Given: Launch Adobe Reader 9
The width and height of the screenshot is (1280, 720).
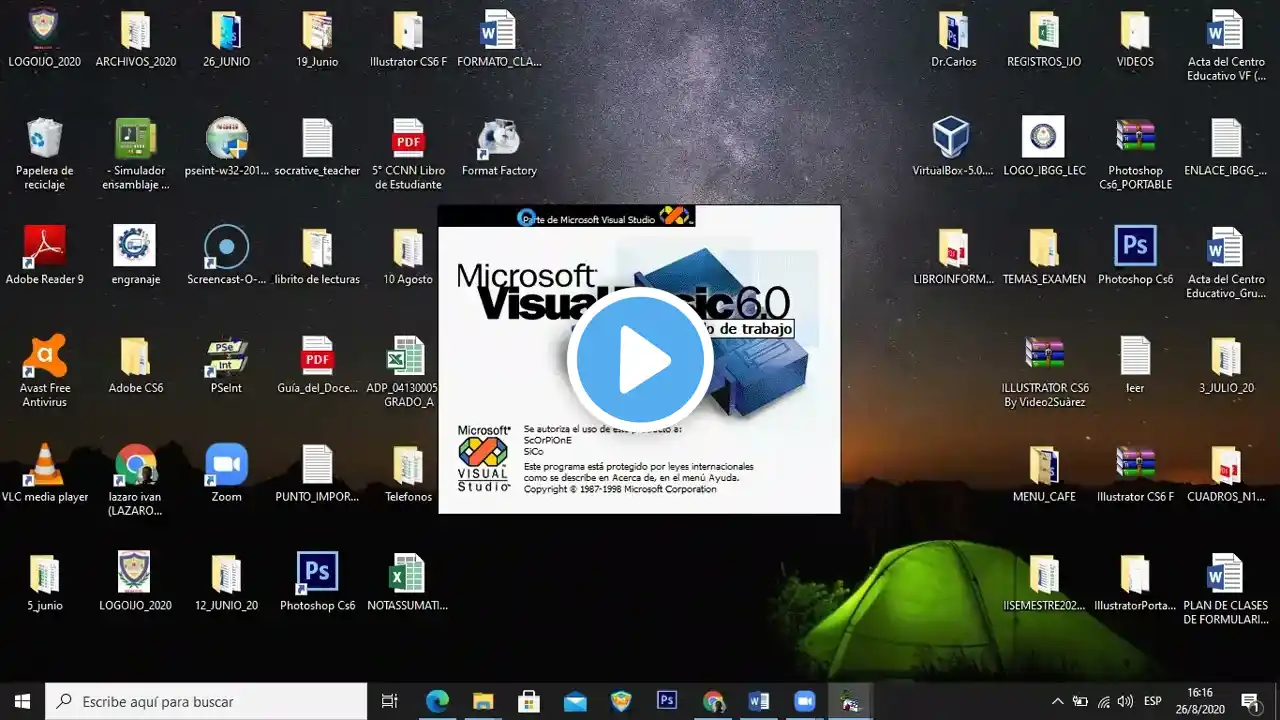Looking at the screenshot, I should [x=44, y=246].
